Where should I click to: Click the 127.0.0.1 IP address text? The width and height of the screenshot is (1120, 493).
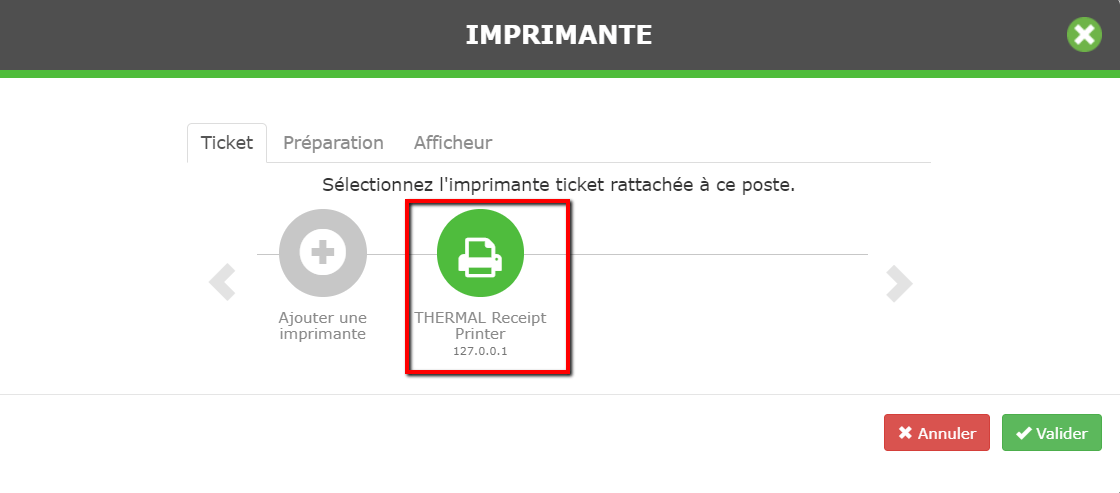pos(480,352)
